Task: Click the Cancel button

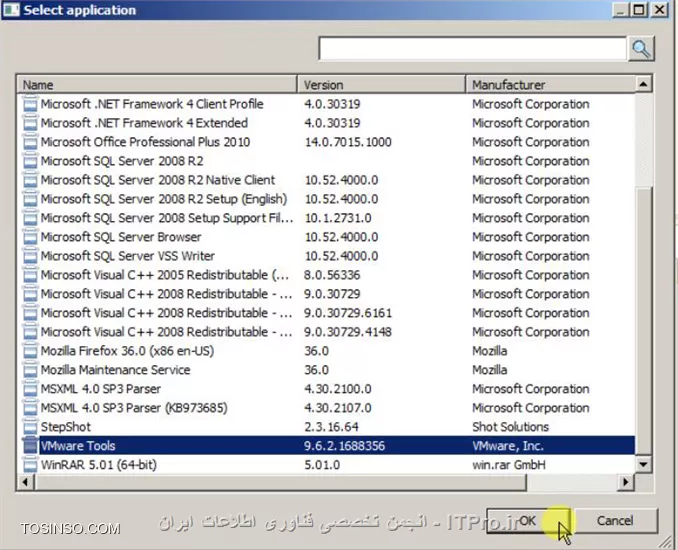Action: click(615, 521)
